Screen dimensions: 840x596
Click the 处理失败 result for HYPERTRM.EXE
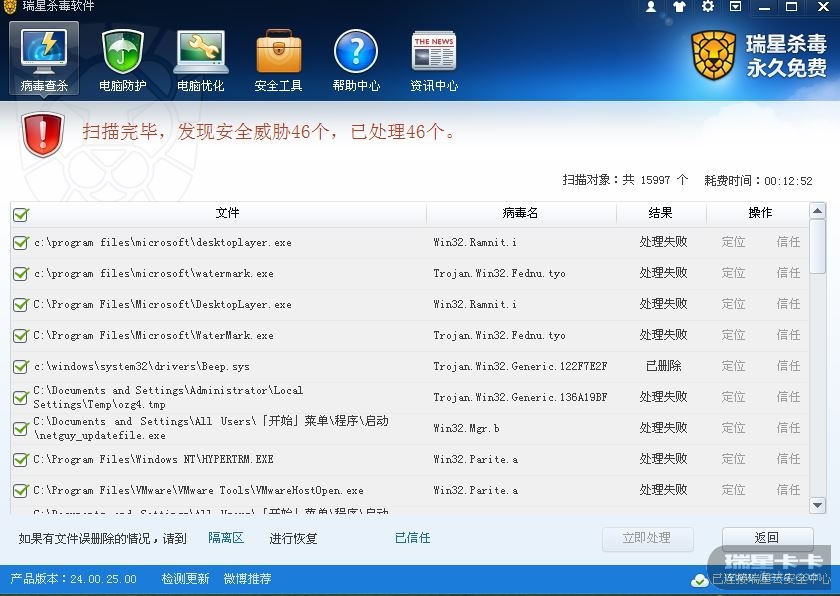664,459
